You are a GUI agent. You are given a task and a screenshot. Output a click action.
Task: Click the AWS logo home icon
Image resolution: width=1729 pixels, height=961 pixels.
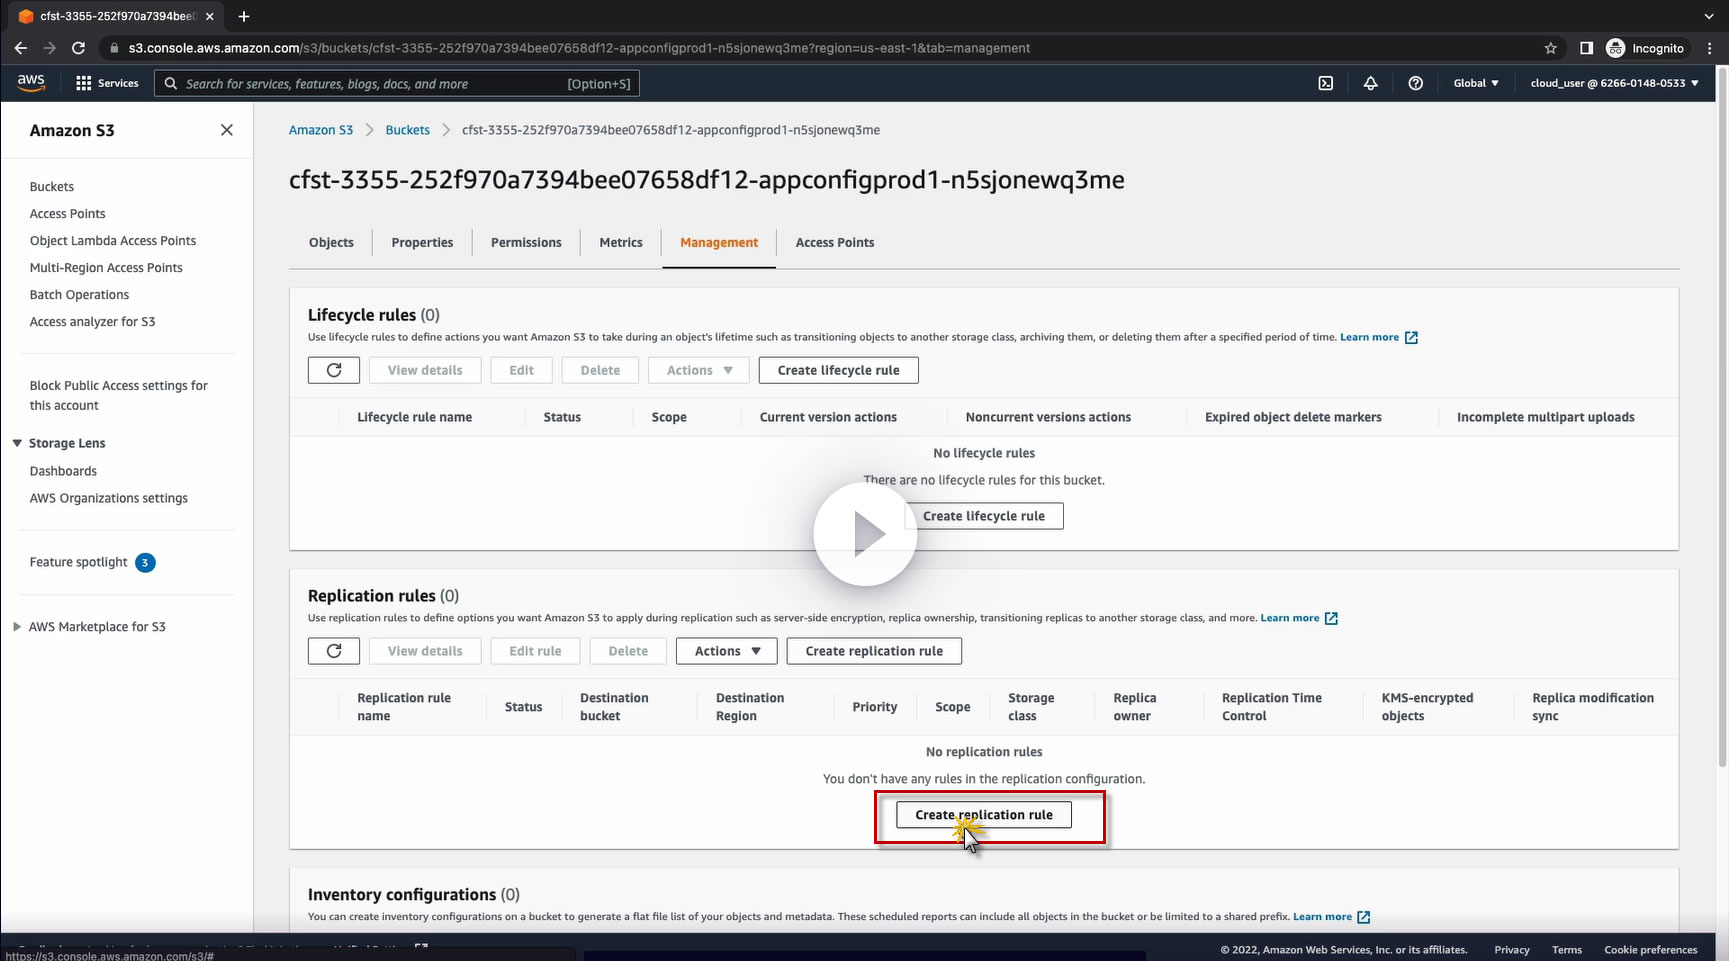31,83
